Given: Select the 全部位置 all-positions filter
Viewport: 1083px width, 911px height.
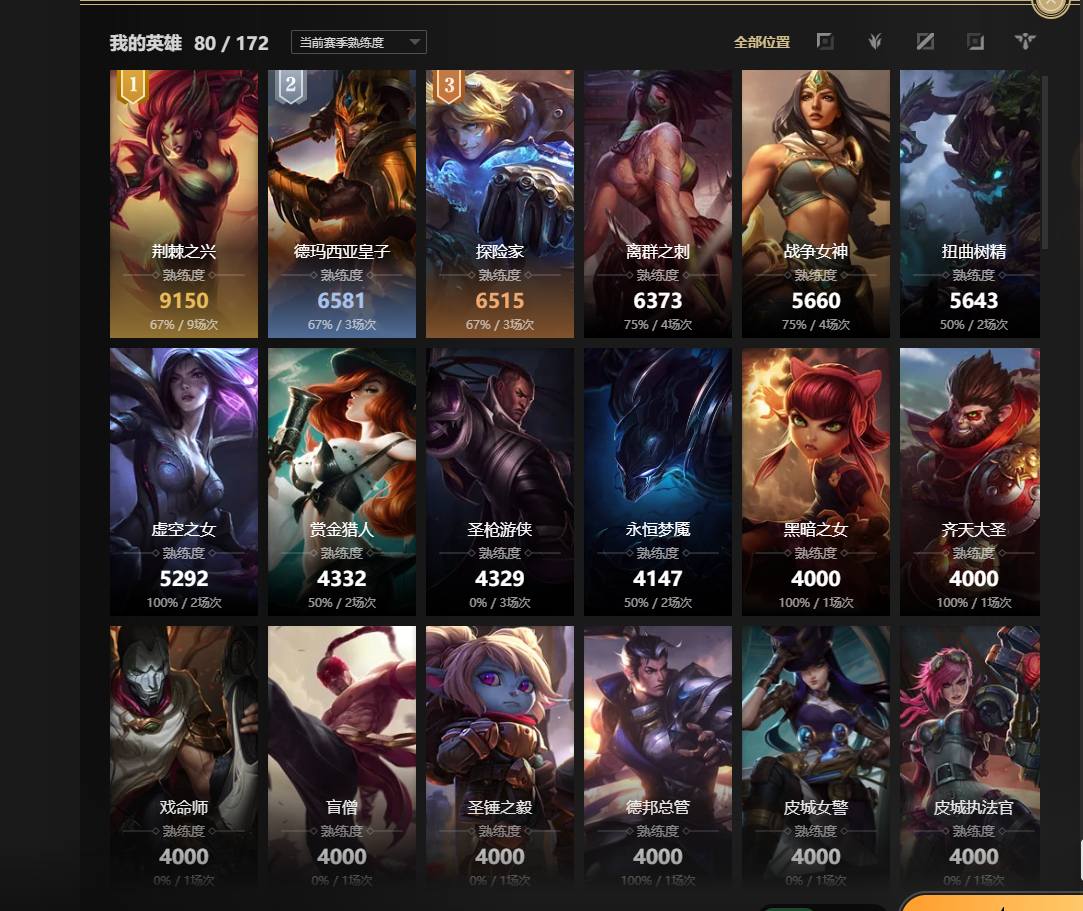Looking at the screenshot, I should click(x=762, y=42).
